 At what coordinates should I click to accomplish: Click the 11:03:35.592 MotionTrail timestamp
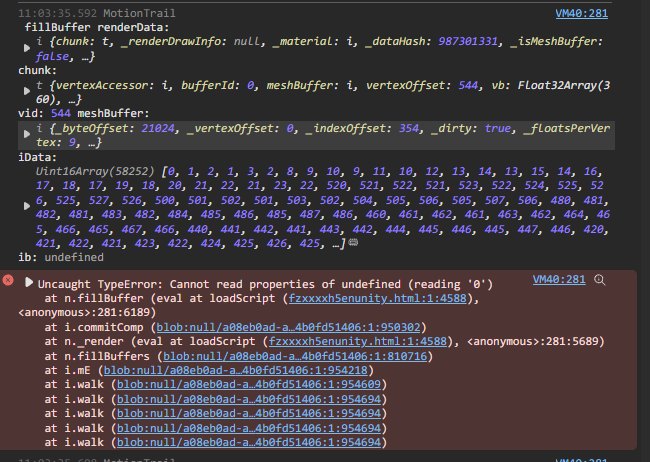[x=97, y=13]
